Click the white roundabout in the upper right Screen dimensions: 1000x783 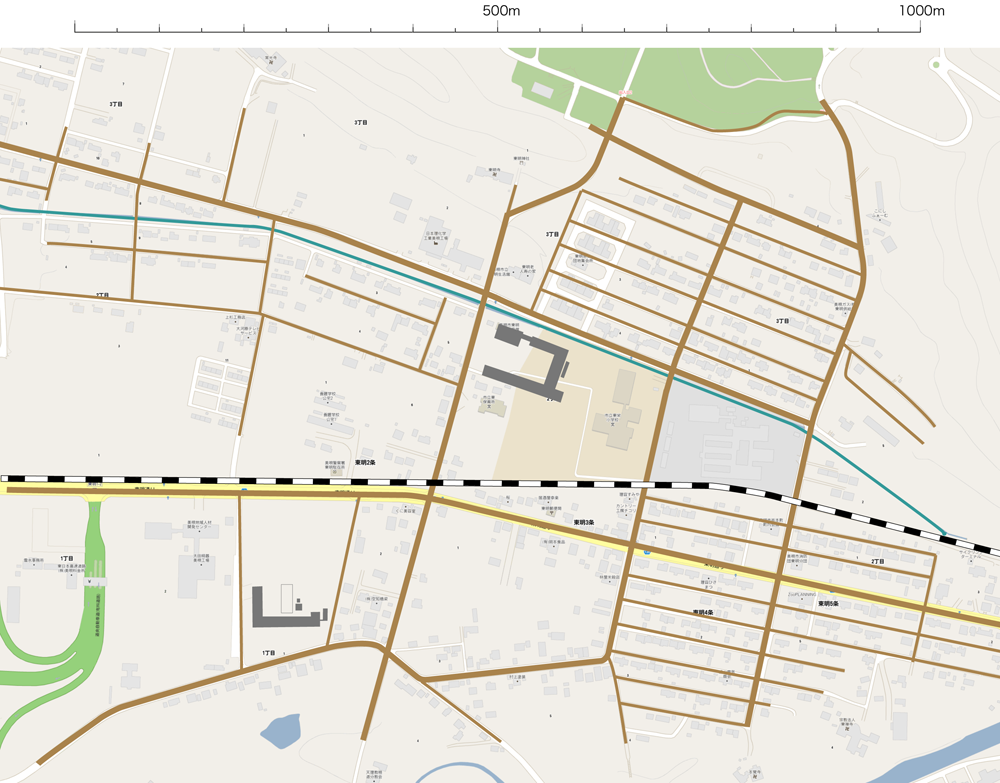(x=935, y=65)
